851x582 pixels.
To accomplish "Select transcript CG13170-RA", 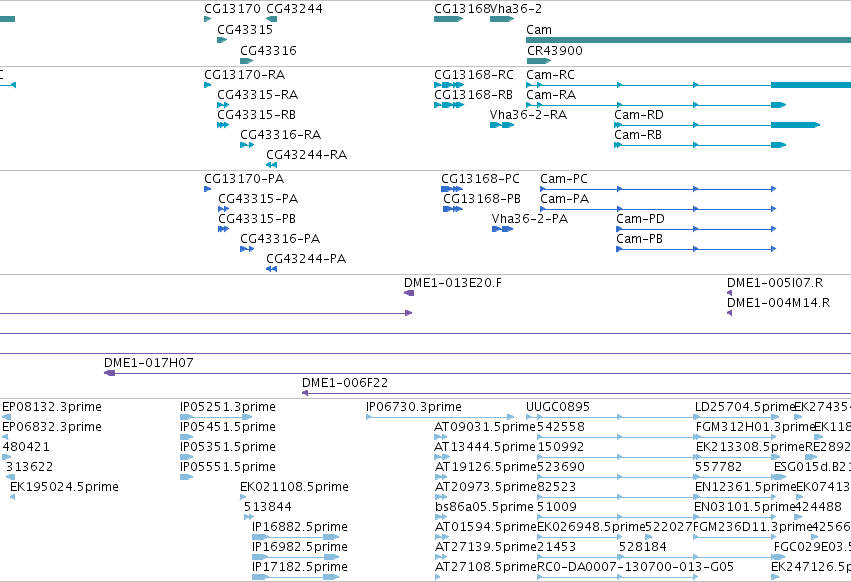I will coord(244,74).
